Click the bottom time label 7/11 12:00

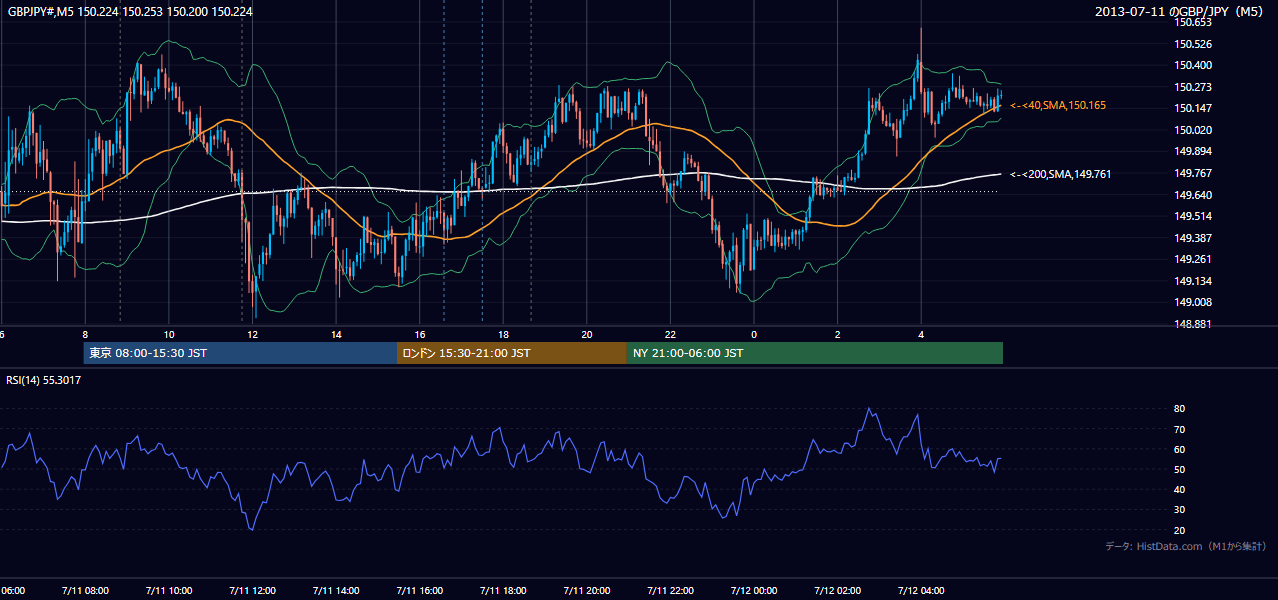252,590
